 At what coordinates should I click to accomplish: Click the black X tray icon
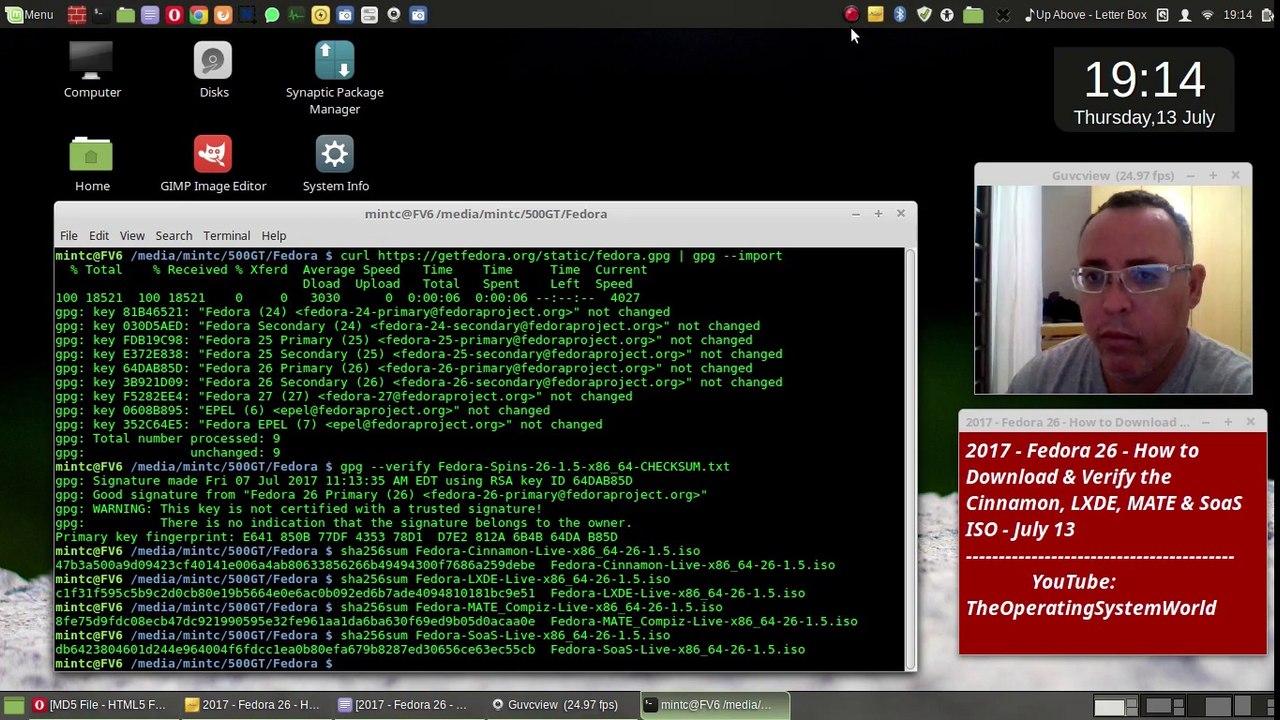tap(1003, 14)
